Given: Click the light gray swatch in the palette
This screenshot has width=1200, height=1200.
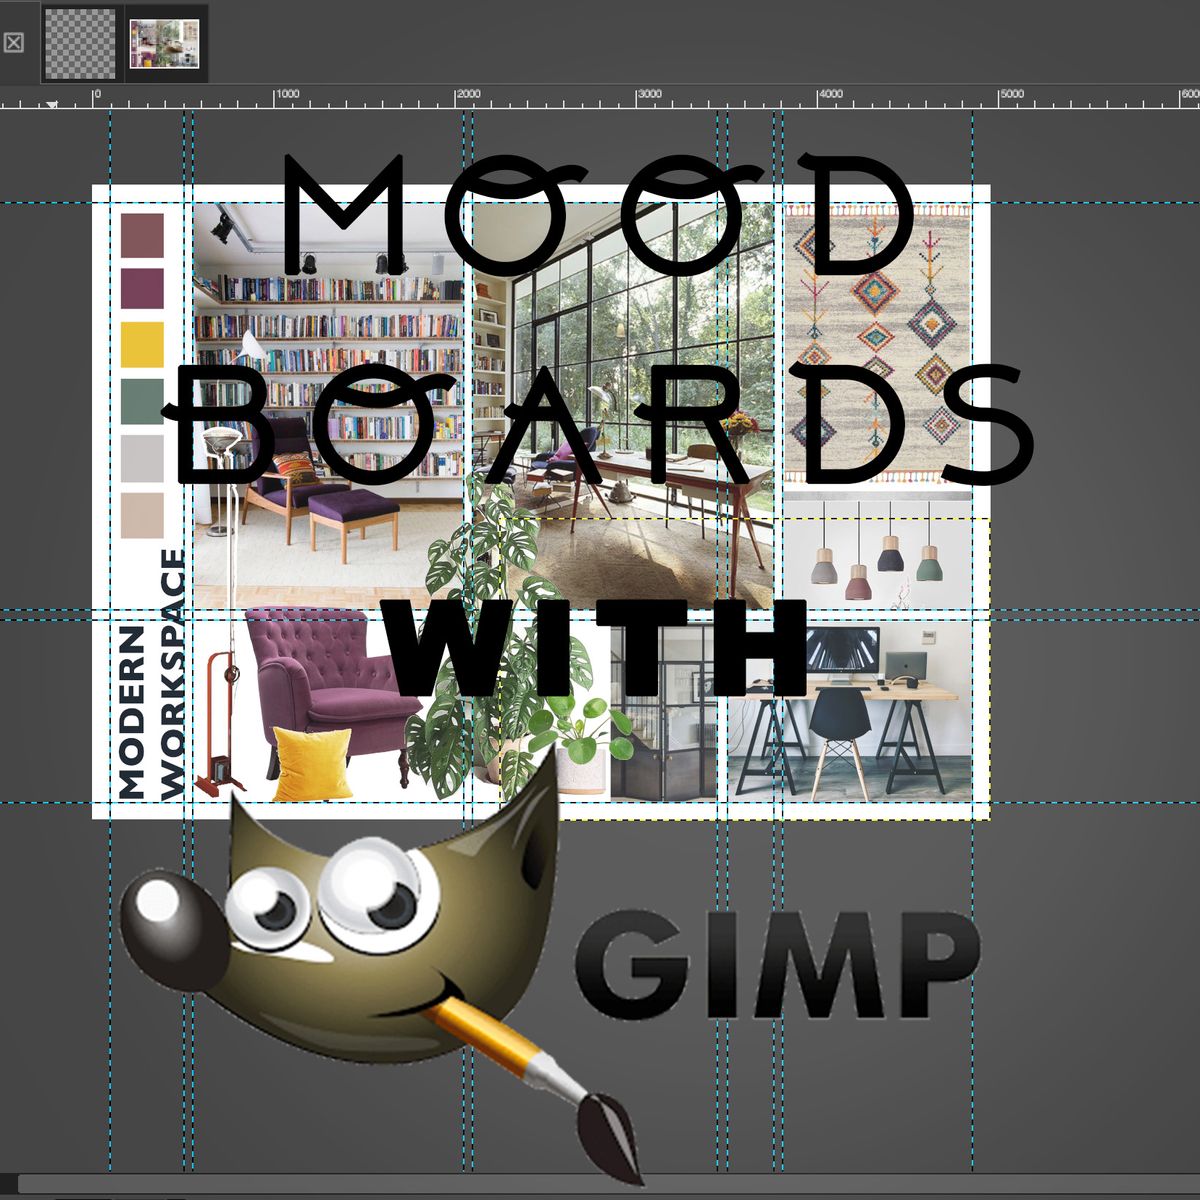Looking at the screenshot, I should coord(142,456).
